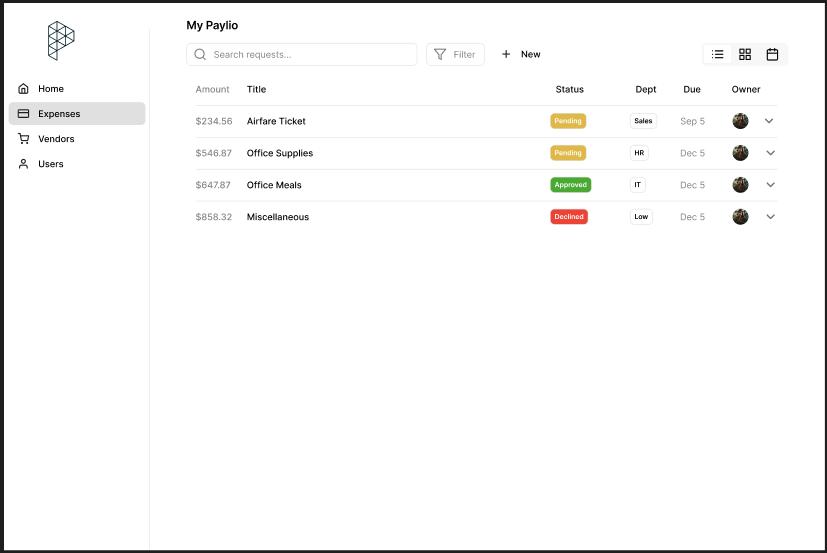The height and width of the screenshot is (553, 827).
Task: Sort by the Amount column header
Action: (212, 89)
